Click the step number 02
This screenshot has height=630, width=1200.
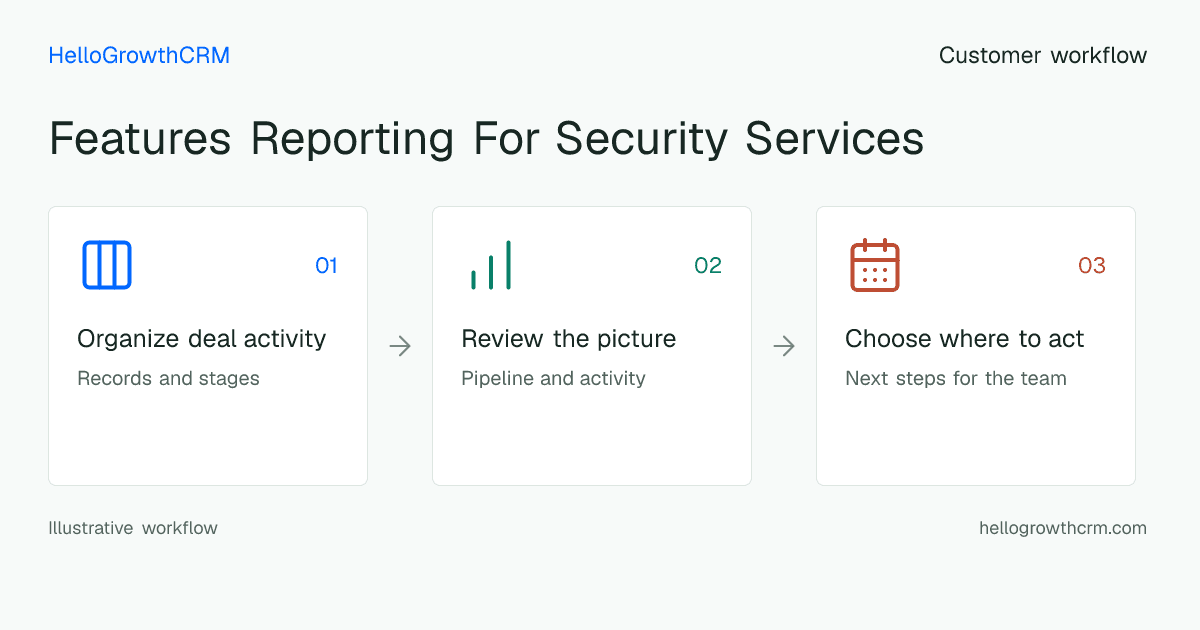pos(708,266)
